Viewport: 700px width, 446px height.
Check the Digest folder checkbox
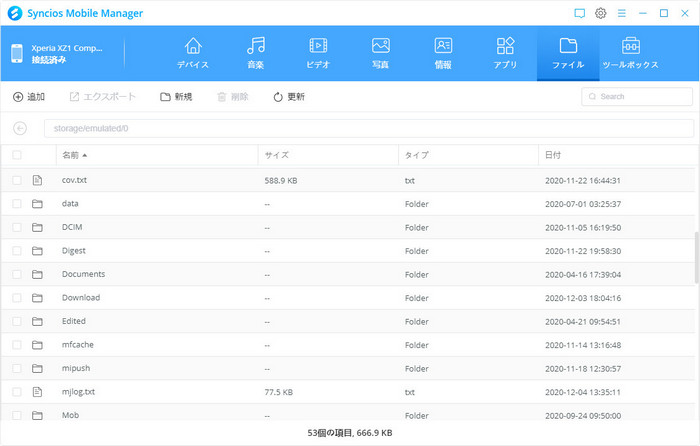(17, 251)
